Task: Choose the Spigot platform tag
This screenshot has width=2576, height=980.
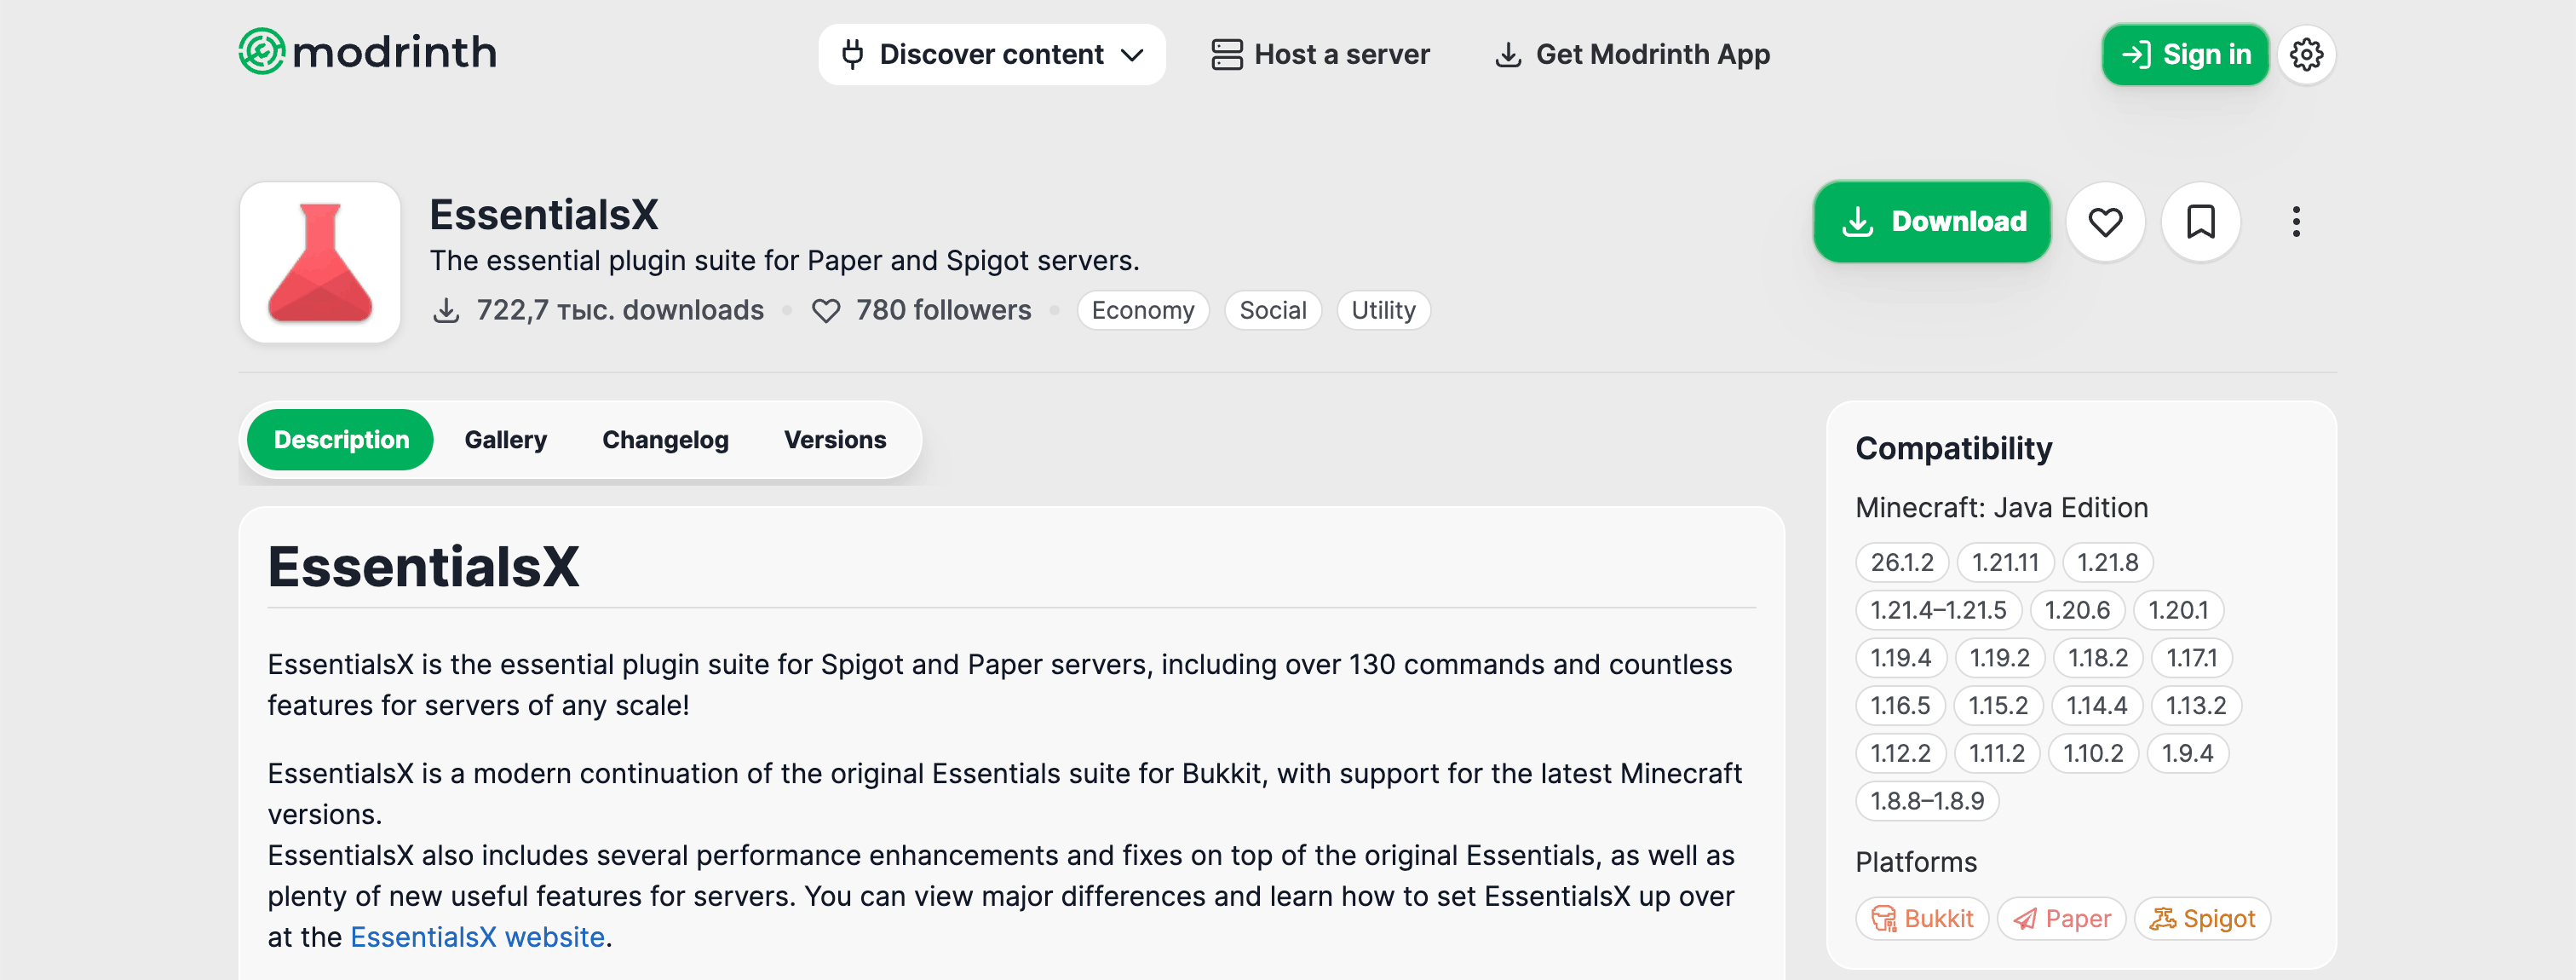Action: click(x=2202, y=918)
